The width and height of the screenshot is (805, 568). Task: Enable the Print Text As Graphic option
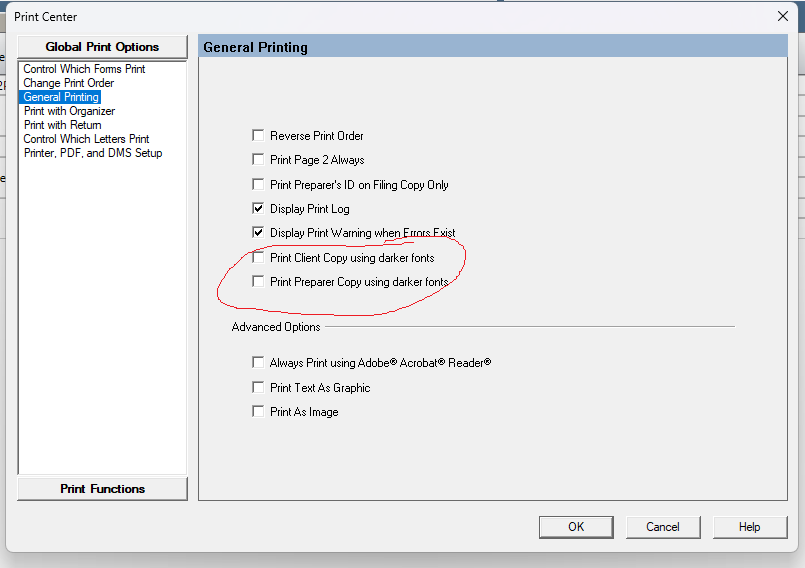point(259,388)
